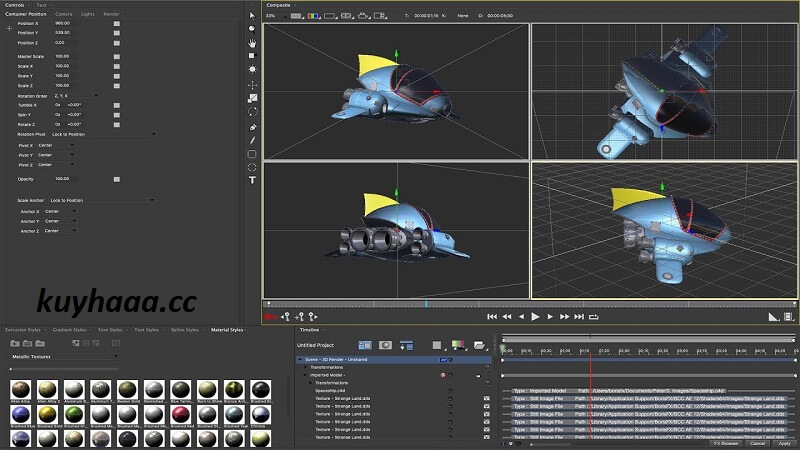Select the camera tool icon
800x450 pixels.
coord(252,56)
